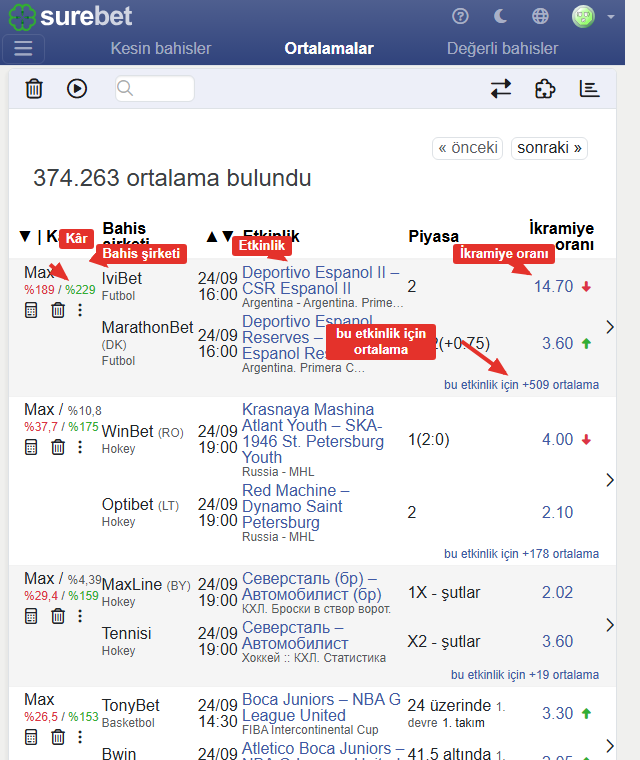The width and height of the screenshot is (640, 760).
Task: Click the sort chart toolbar icon
Action: [590, 89]
